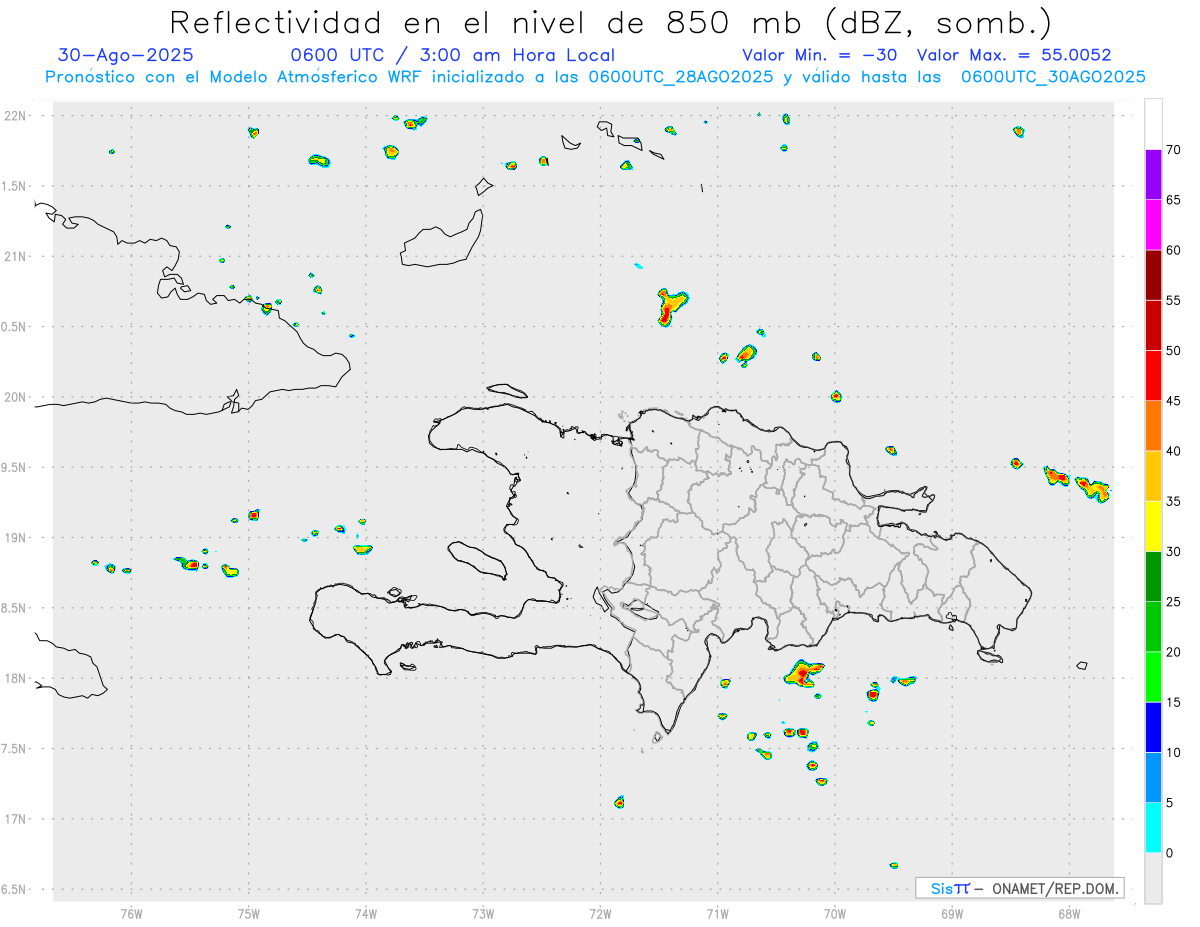
Task: Select the '74W' longitude label
Action: pos(366,914)
